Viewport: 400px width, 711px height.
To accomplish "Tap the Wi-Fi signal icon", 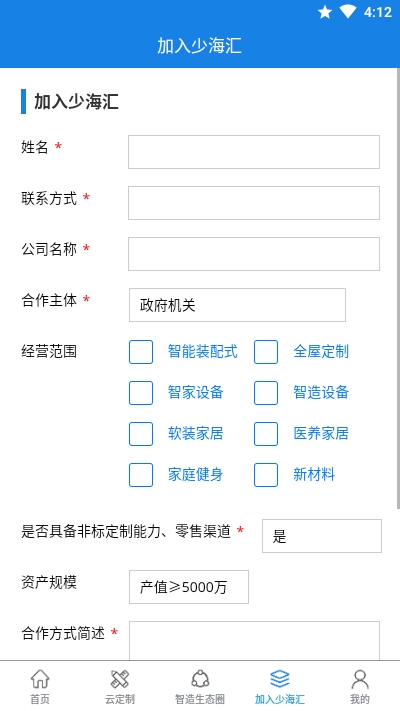I will point(348,12).
